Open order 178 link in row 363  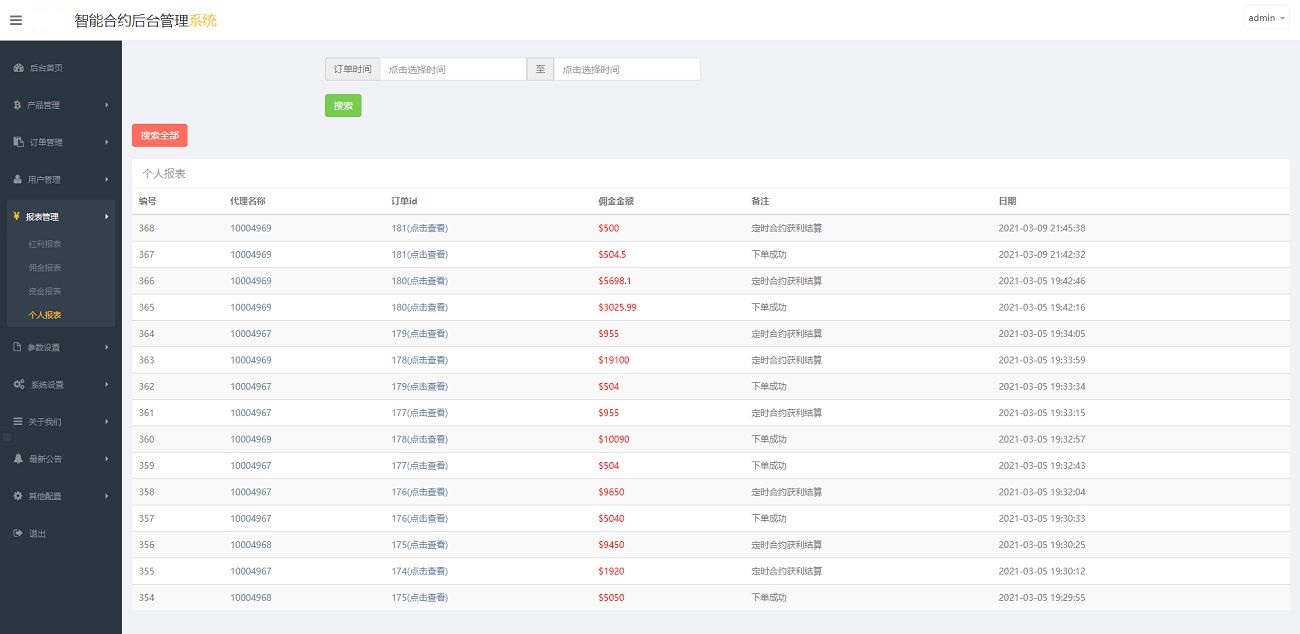point(419,360)
